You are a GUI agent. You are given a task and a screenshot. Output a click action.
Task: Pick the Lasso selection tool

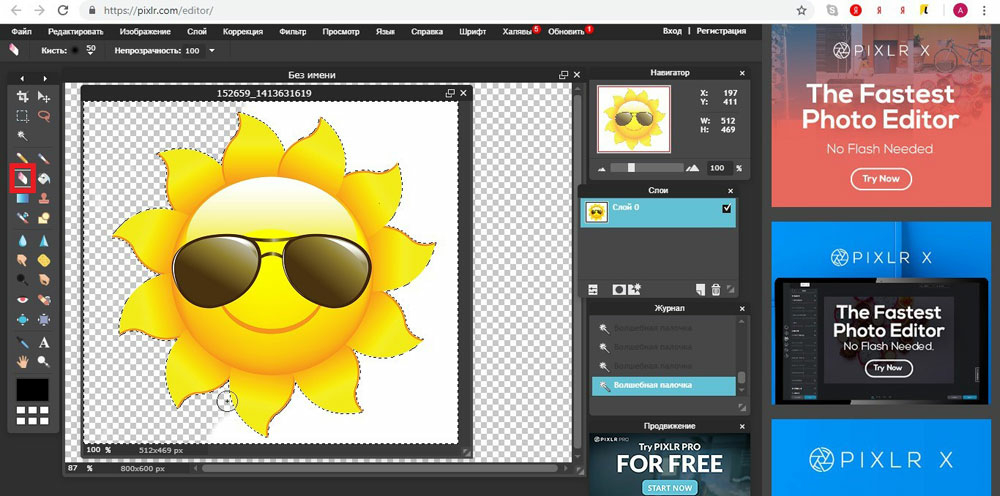pos(44,116)
